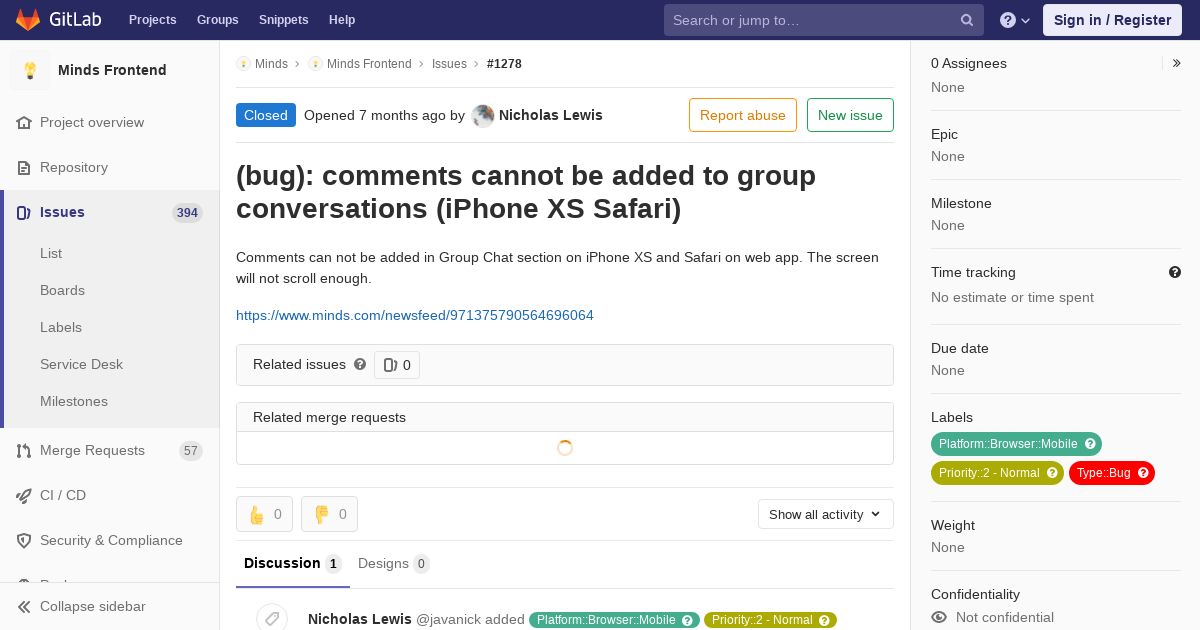Image resolution: width=1200 pixels, height=630 pixels.
Task: Click the issue title heading text
Action: coord(526,192)
